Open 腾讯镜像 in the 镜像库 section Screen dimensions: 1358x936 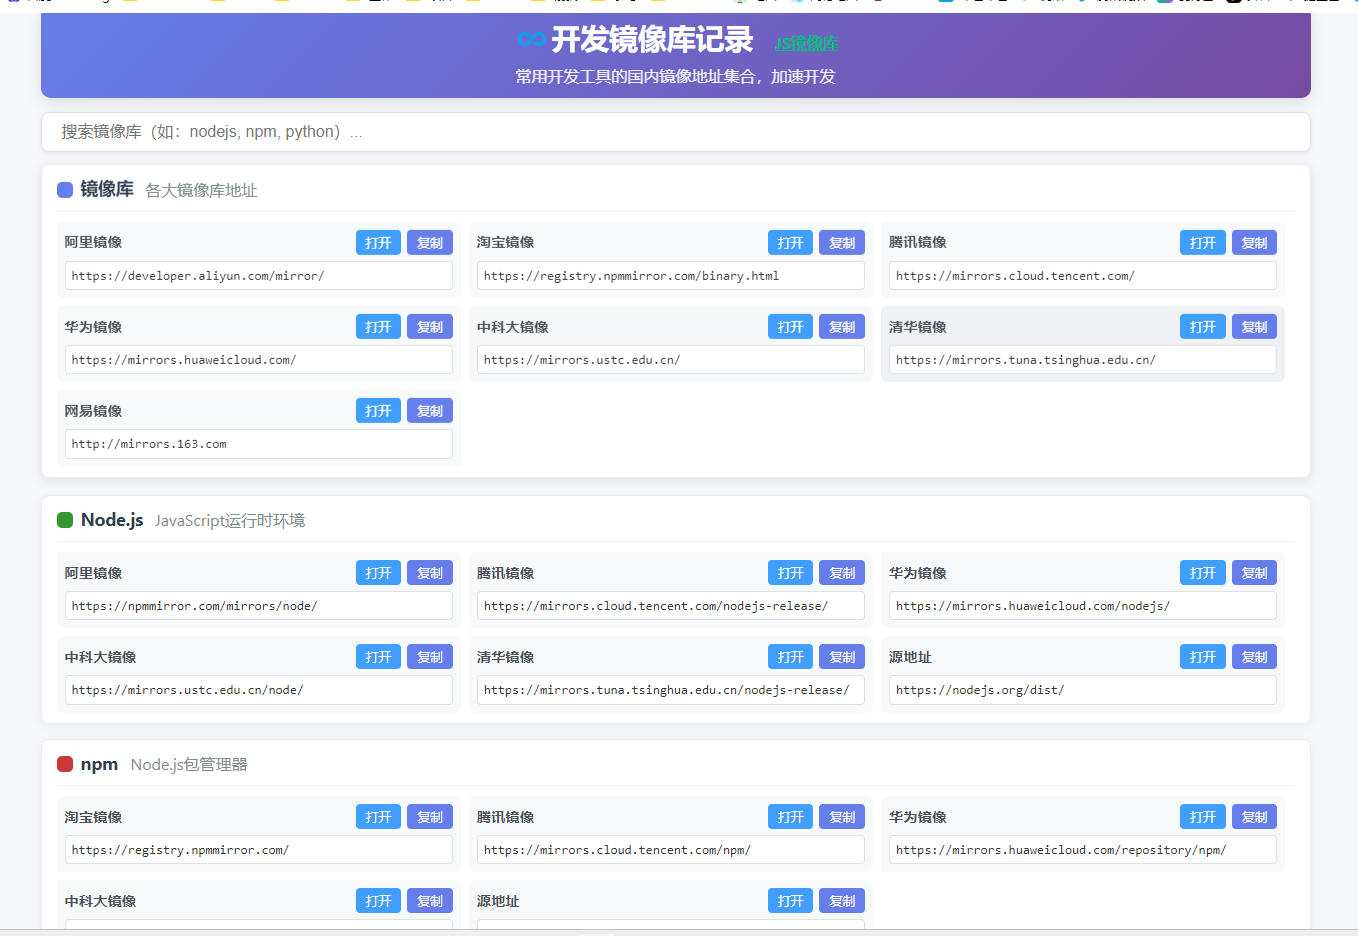[1202, 243]
